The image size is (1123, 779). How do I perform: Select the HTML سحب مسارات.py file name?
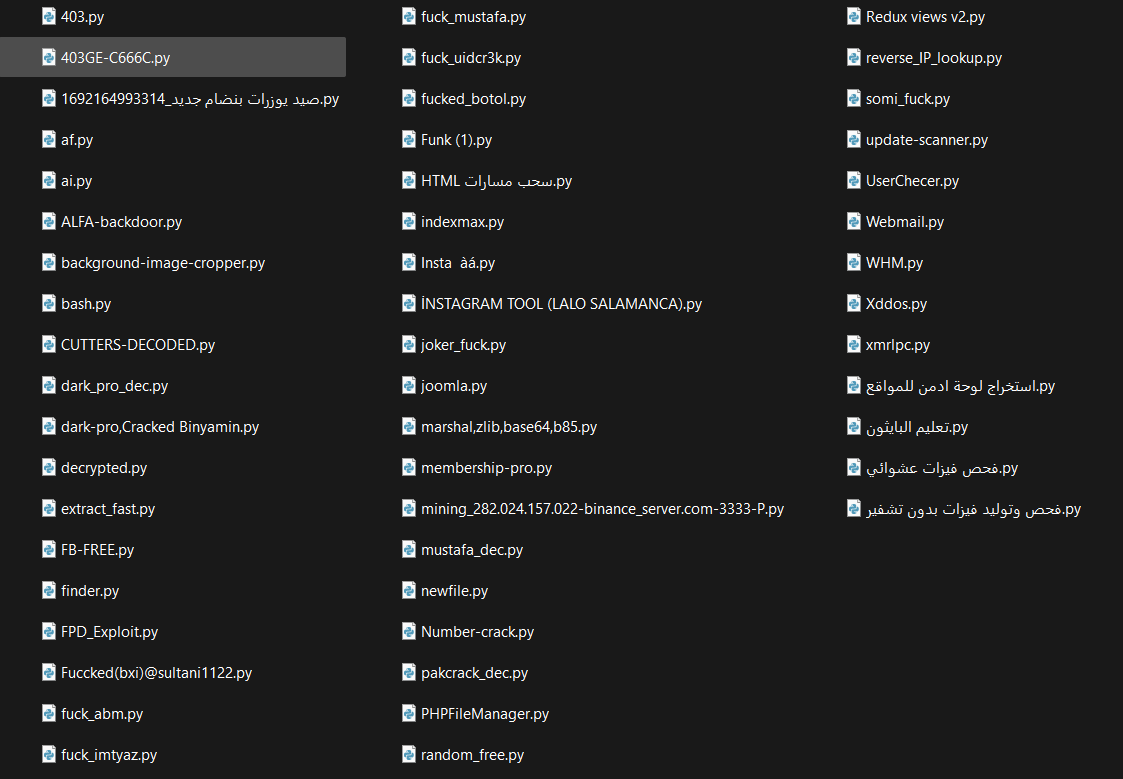pyautogui.click(x=496, y=181)
